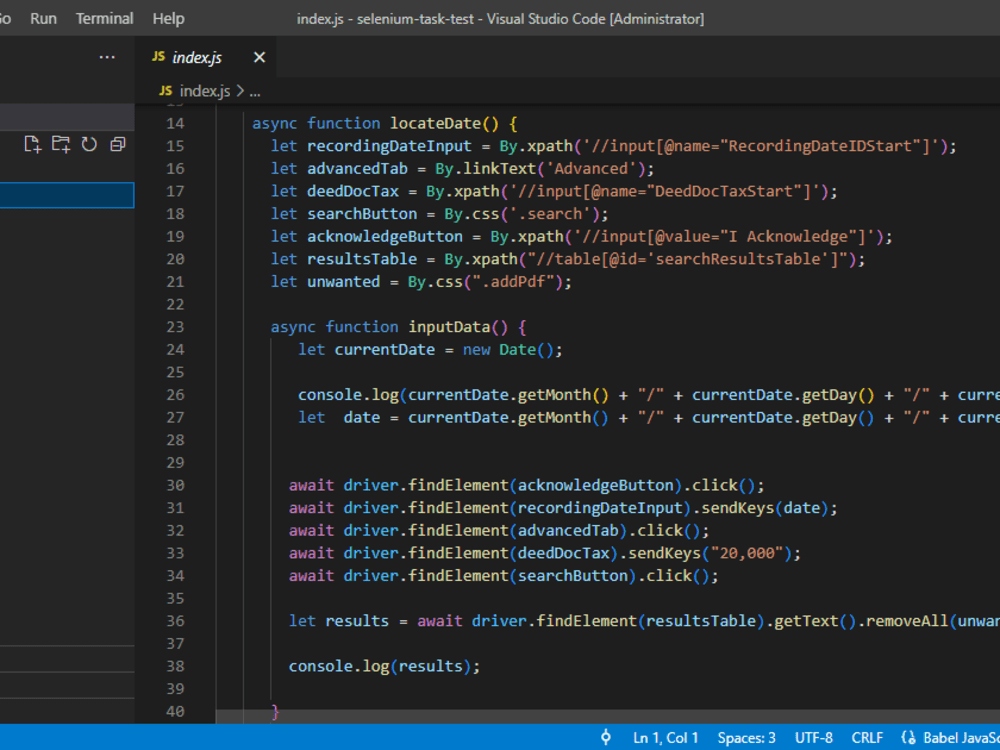This screenshot has height=750, width=1000.
Task: Click the JS icon in the breadcrumb bar
Action: [x=164, y=91]
